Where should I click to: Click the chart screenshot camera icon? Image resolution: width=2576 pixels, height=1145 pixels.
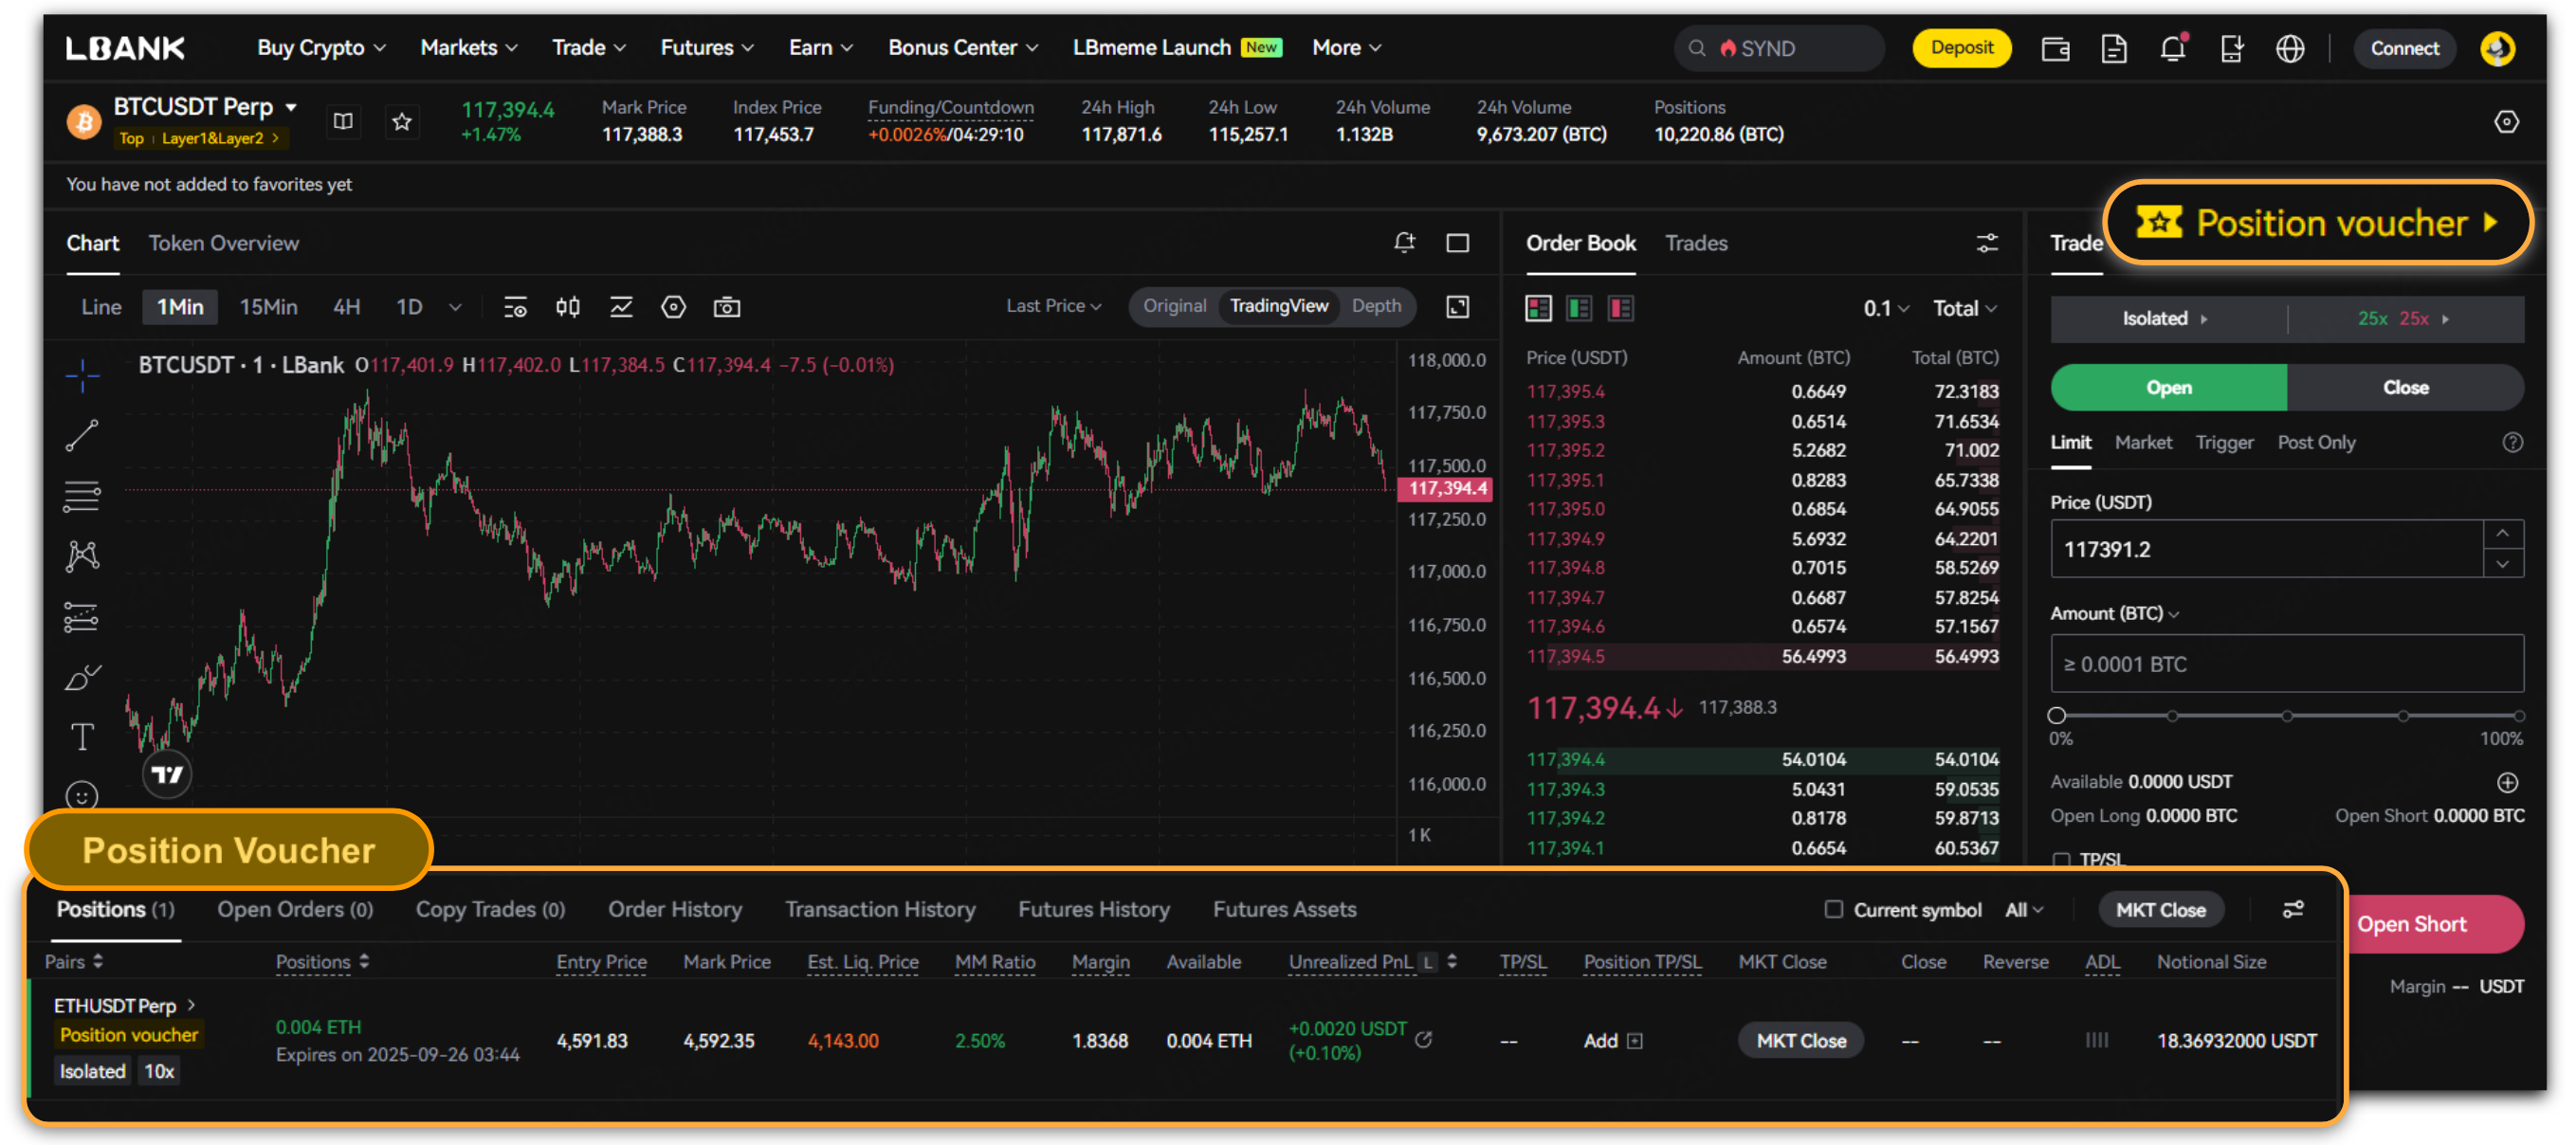point(727,307)
